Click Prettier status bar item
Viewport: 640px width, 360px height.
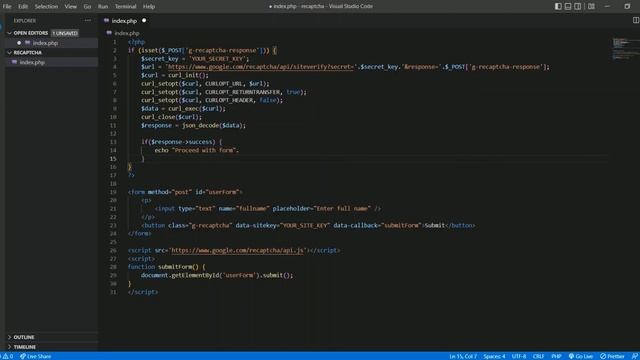coord(612,356)
